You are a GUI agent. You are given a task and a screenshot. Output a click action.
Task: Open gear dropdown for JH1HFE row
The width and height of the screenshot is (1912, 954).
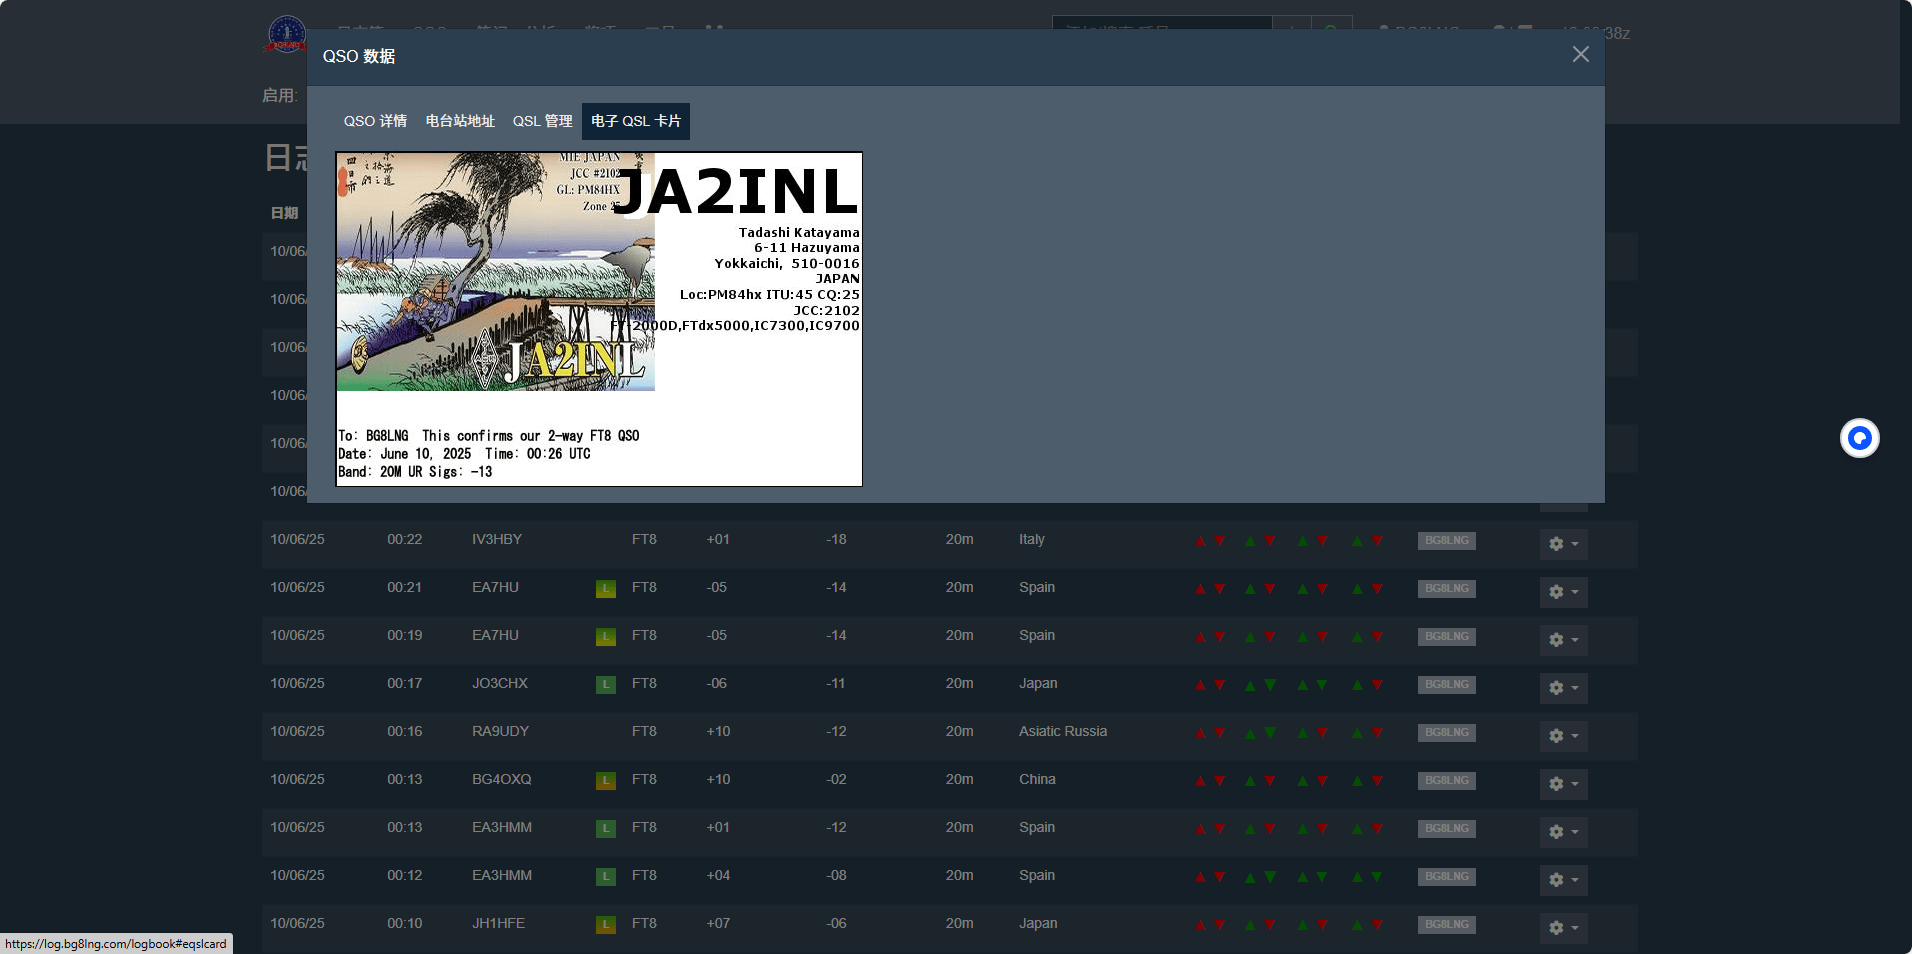(1563, 928)
